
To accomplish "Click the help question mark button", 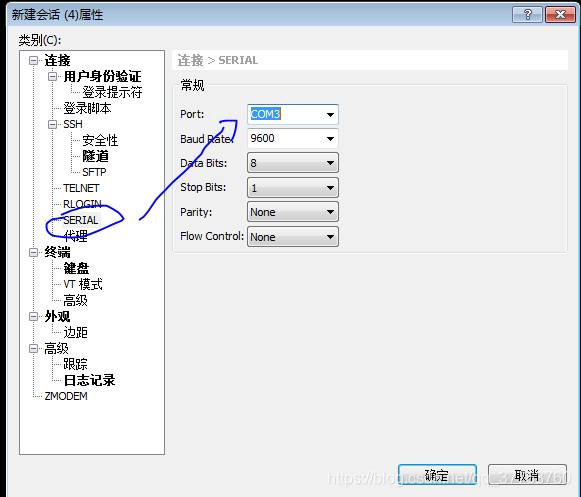I will click(527, 15).
